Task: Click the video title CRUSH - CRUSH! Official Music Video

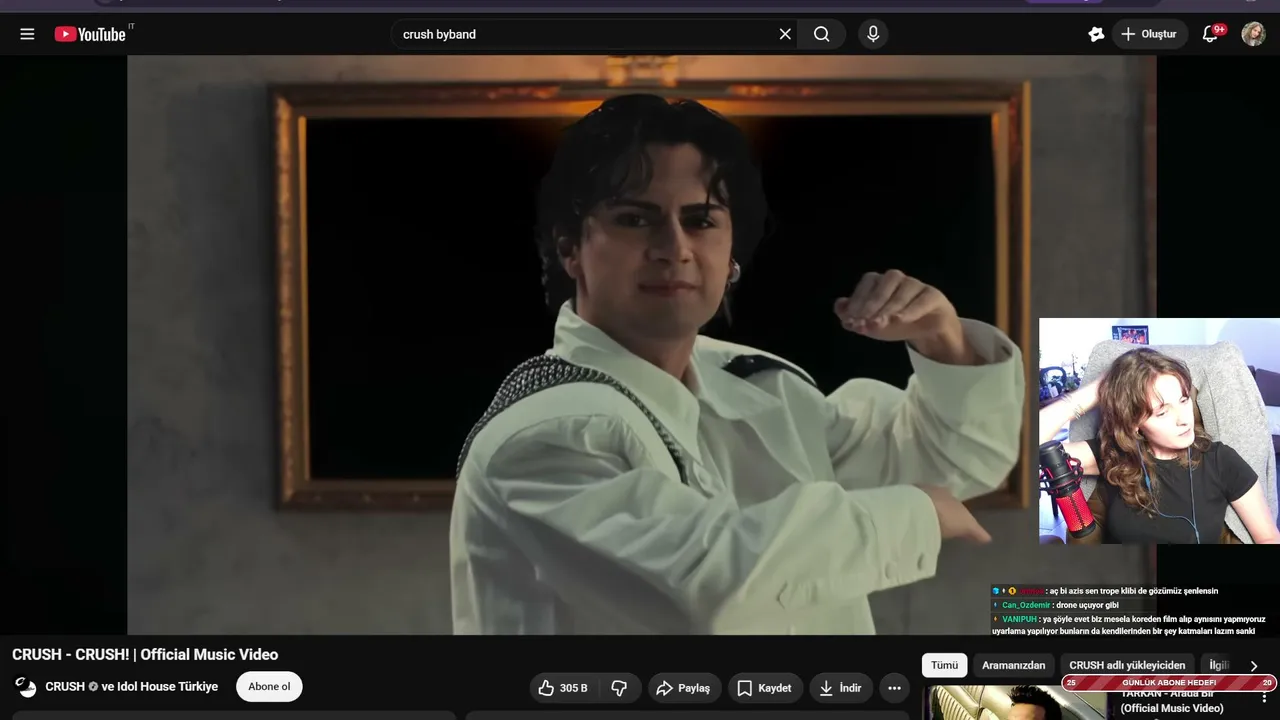Action: tap(145, 655)
